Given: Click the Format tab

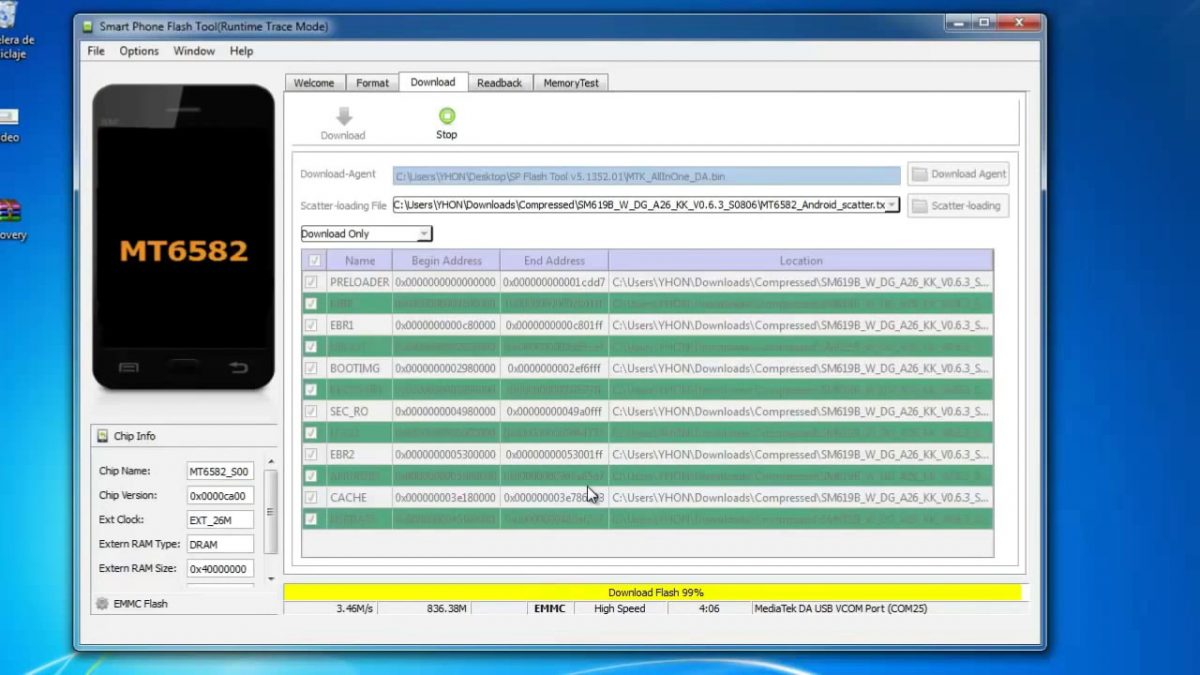Looking at the screenshot, I should coord(371,82).
